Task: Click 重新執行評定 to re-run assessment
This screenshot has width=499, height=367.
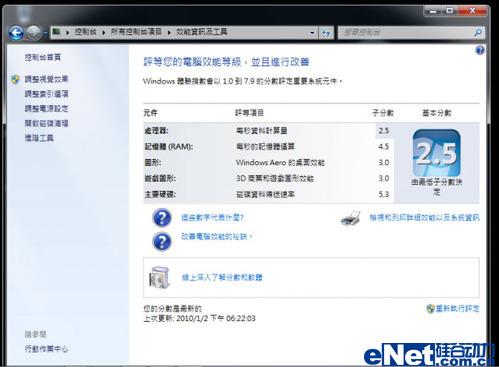Action: pos(458,308)
